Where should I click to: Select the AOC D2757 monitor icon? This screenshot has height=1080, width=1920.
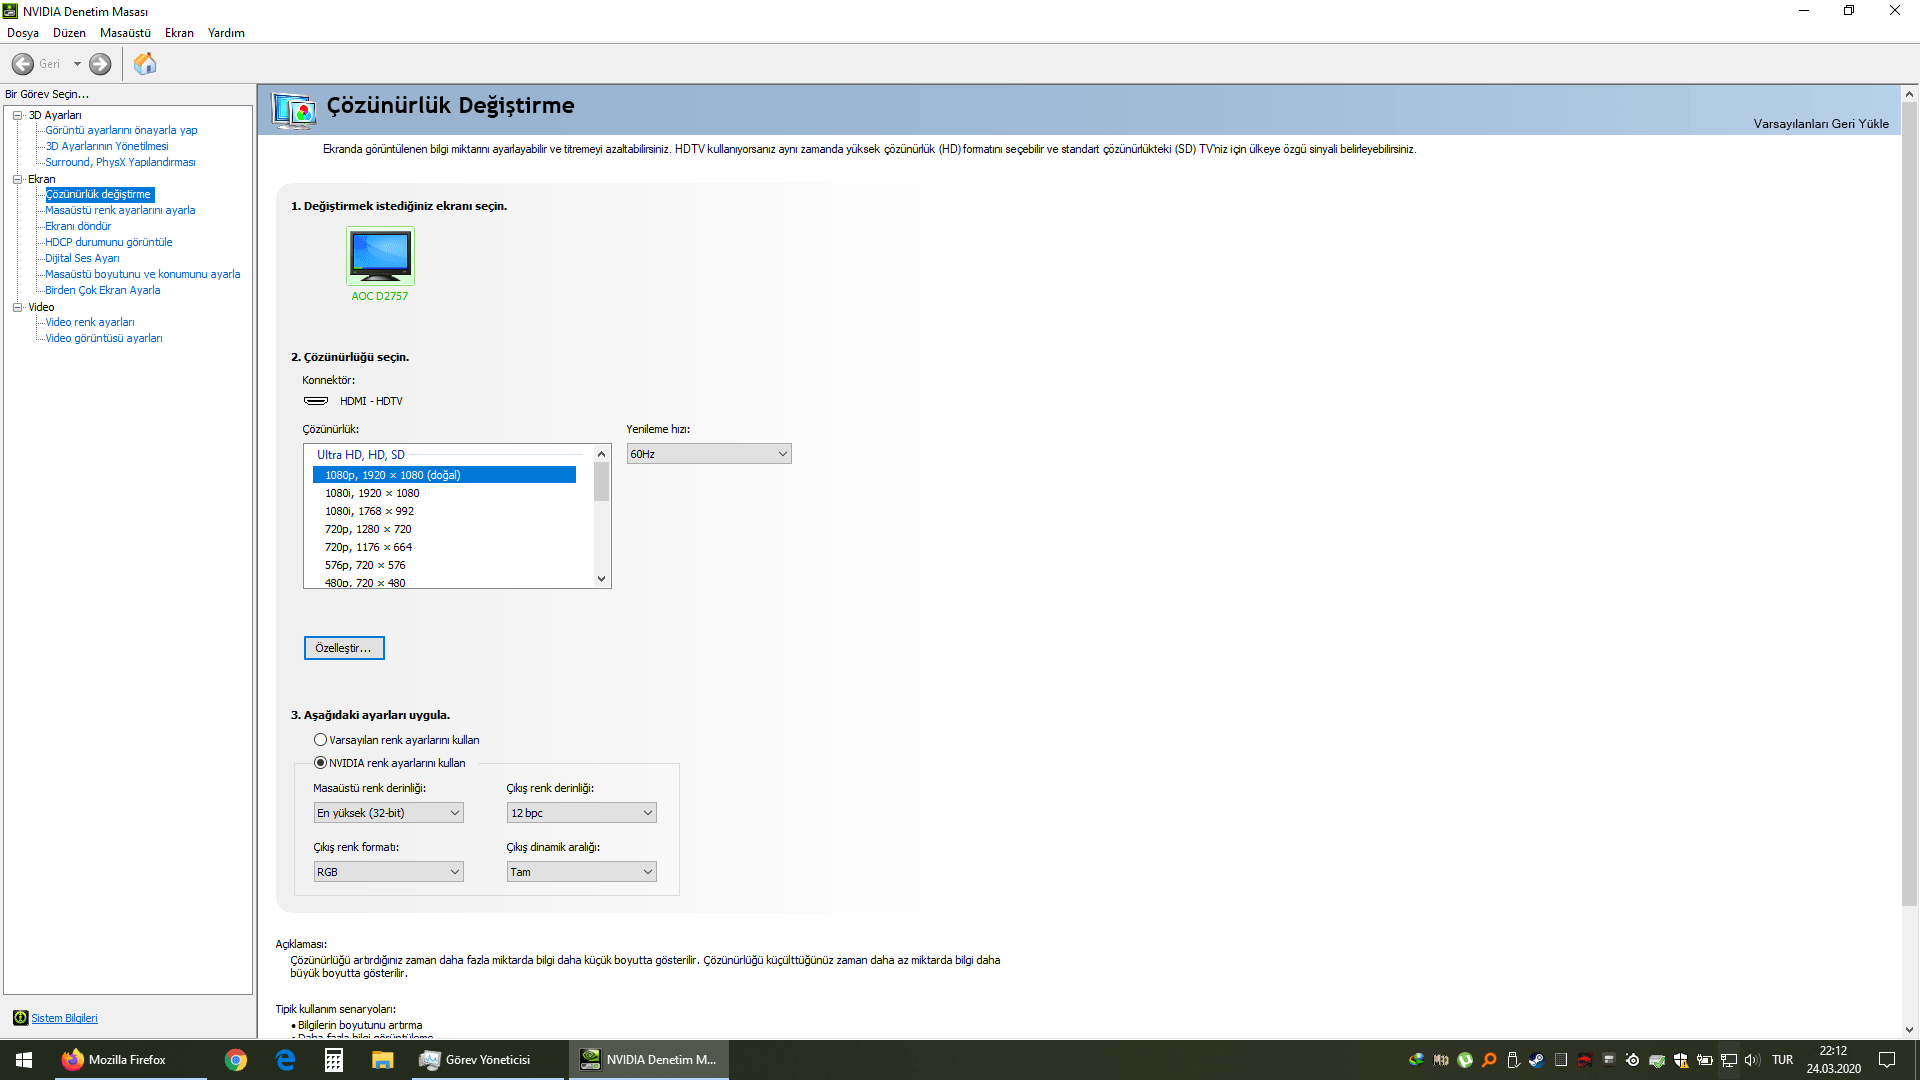pyautogui.click(x=380, y=256)
